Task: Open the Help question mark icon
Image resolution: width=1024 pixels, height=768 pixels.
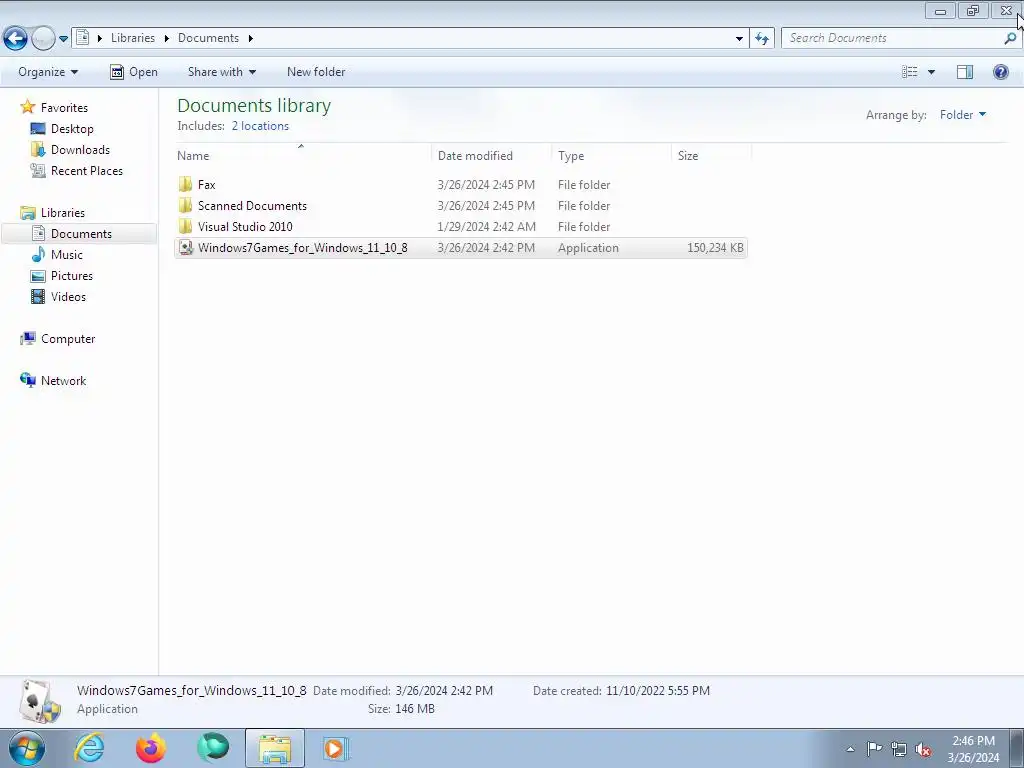Action: pos(1000,72)
